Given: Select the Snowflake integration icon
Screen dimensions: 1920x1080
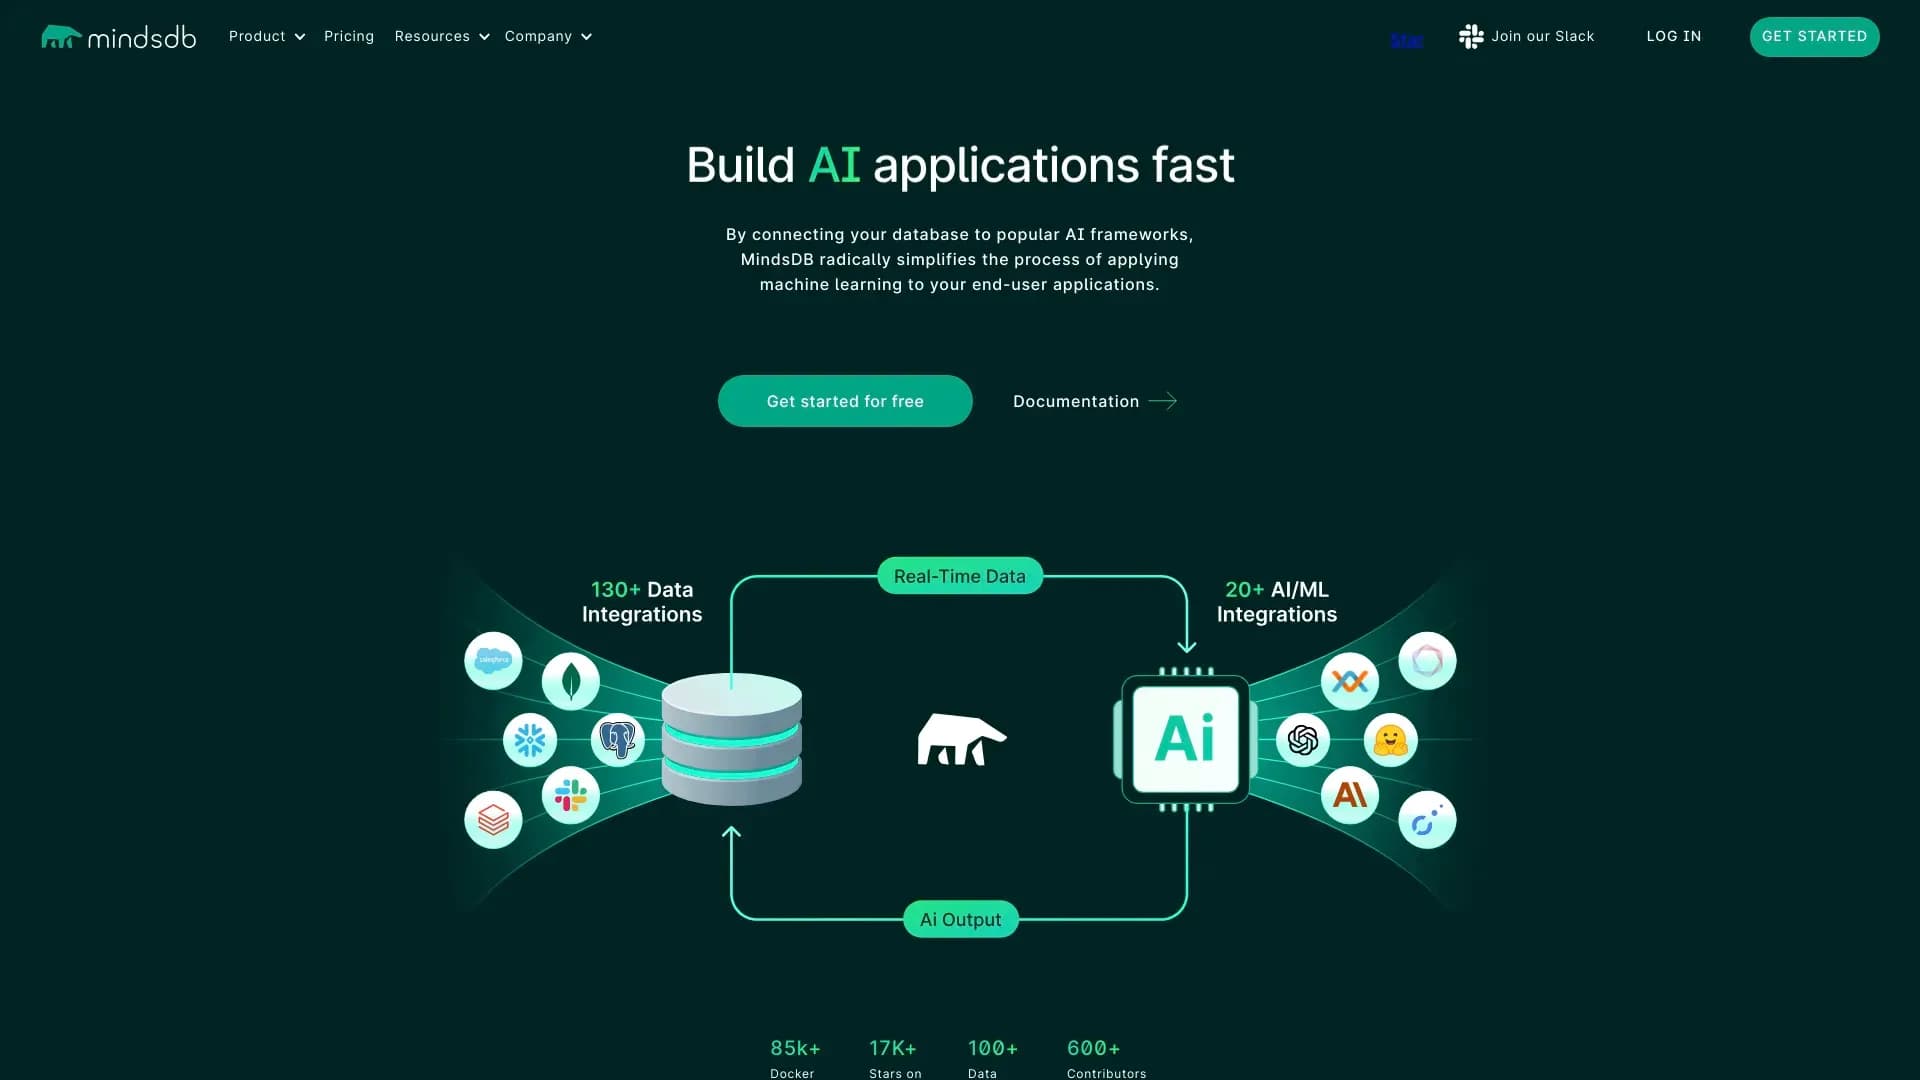Looking at the screenshot, I should click(x=530, y=740).
